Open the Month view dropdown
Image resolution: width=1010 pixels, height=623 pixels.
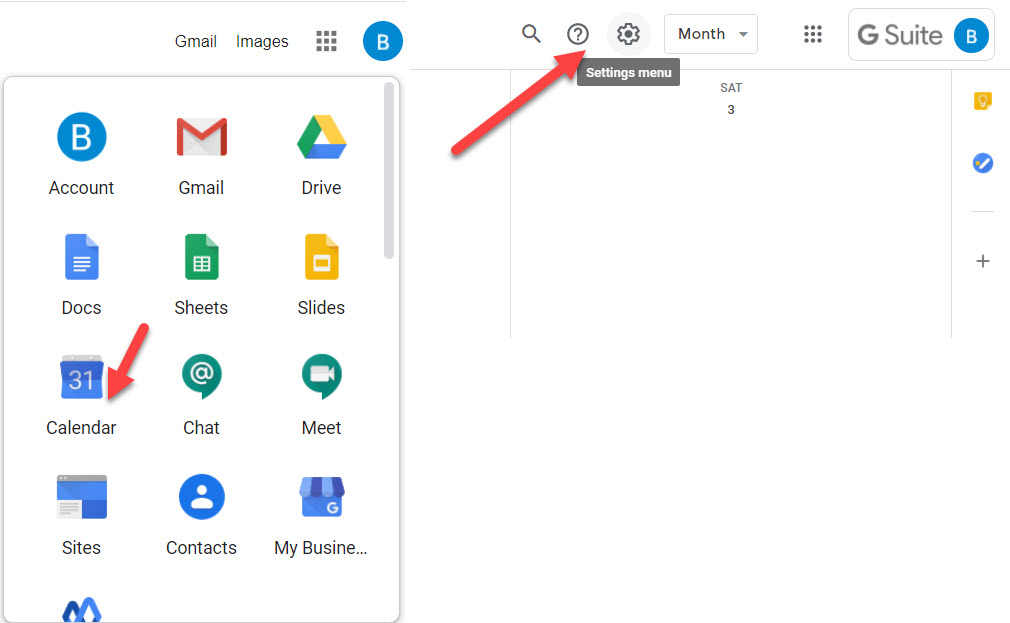711,33
